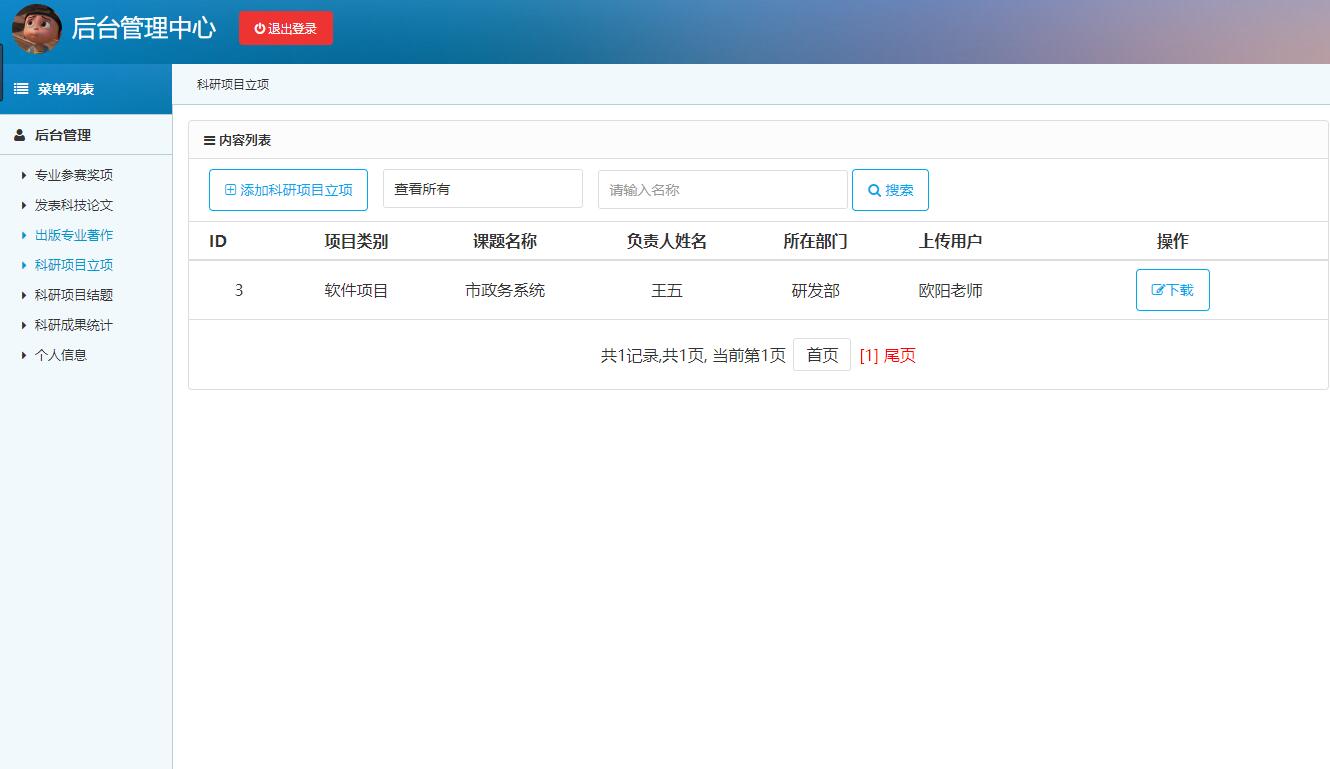Click the magnifier icon in 搜索 button

tap(873, 189)
